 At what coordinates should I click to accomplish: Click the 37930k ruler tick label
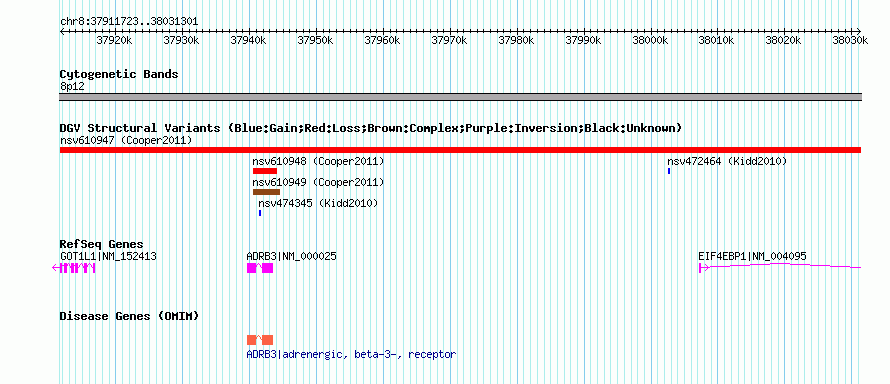[x=181, y=40]
